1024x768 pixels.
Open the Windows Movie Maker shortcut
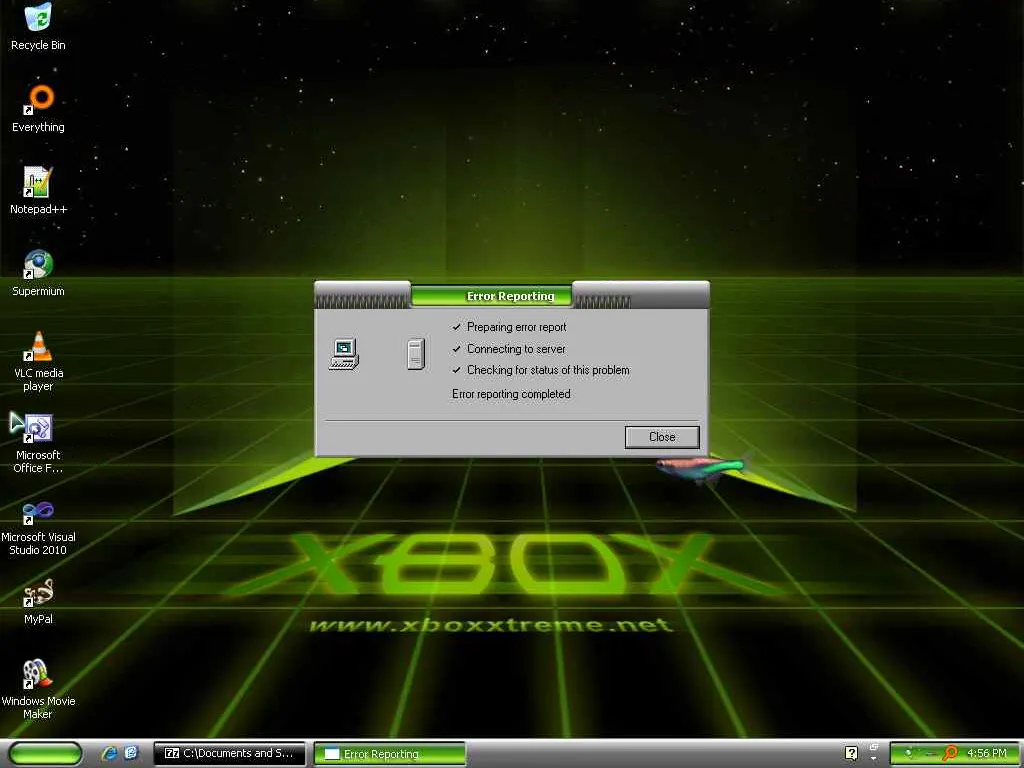(38, 689)
